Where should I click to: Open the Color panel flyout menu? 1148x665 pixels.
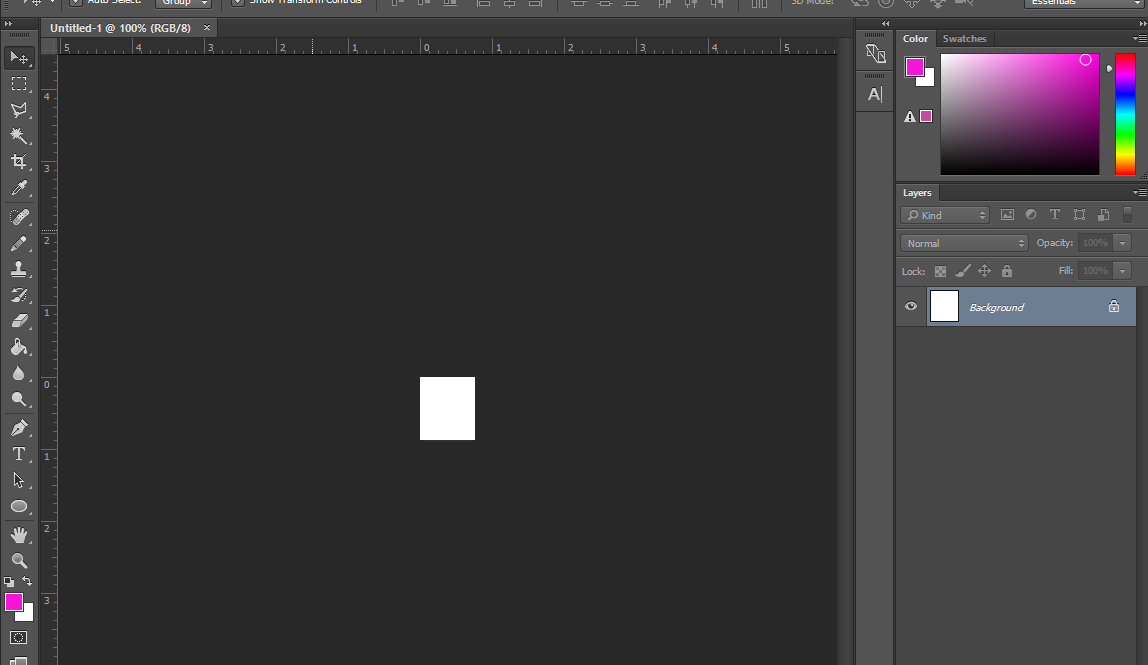(x=1139, y=39)
